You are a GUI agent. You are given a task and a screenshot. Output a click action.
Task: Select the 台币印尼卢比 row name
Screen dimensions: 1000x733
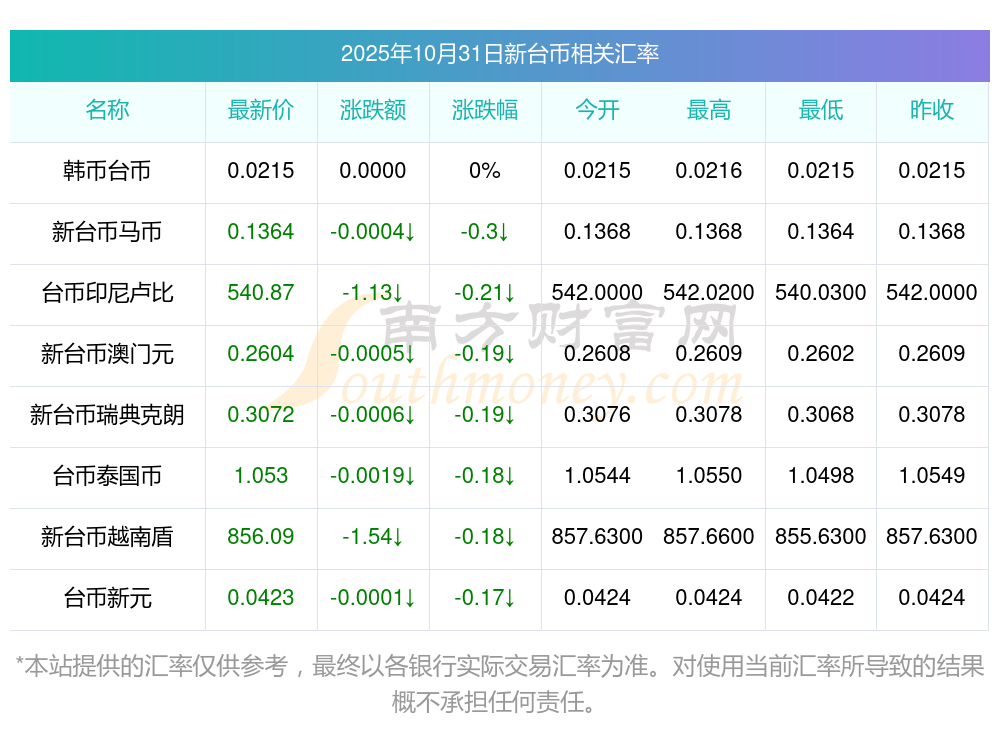(107, 293)
